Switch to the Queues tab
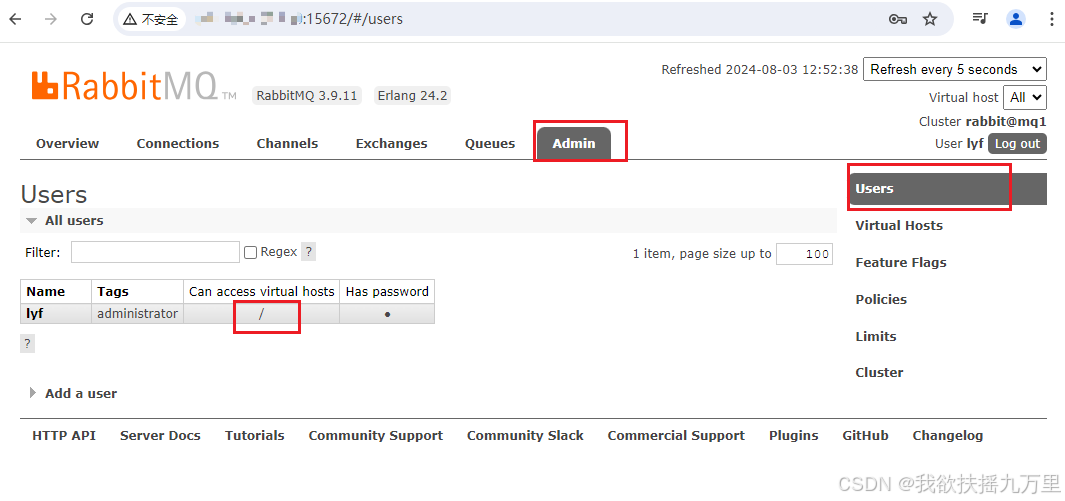1065x501 pixels. [x=490, y=143]
